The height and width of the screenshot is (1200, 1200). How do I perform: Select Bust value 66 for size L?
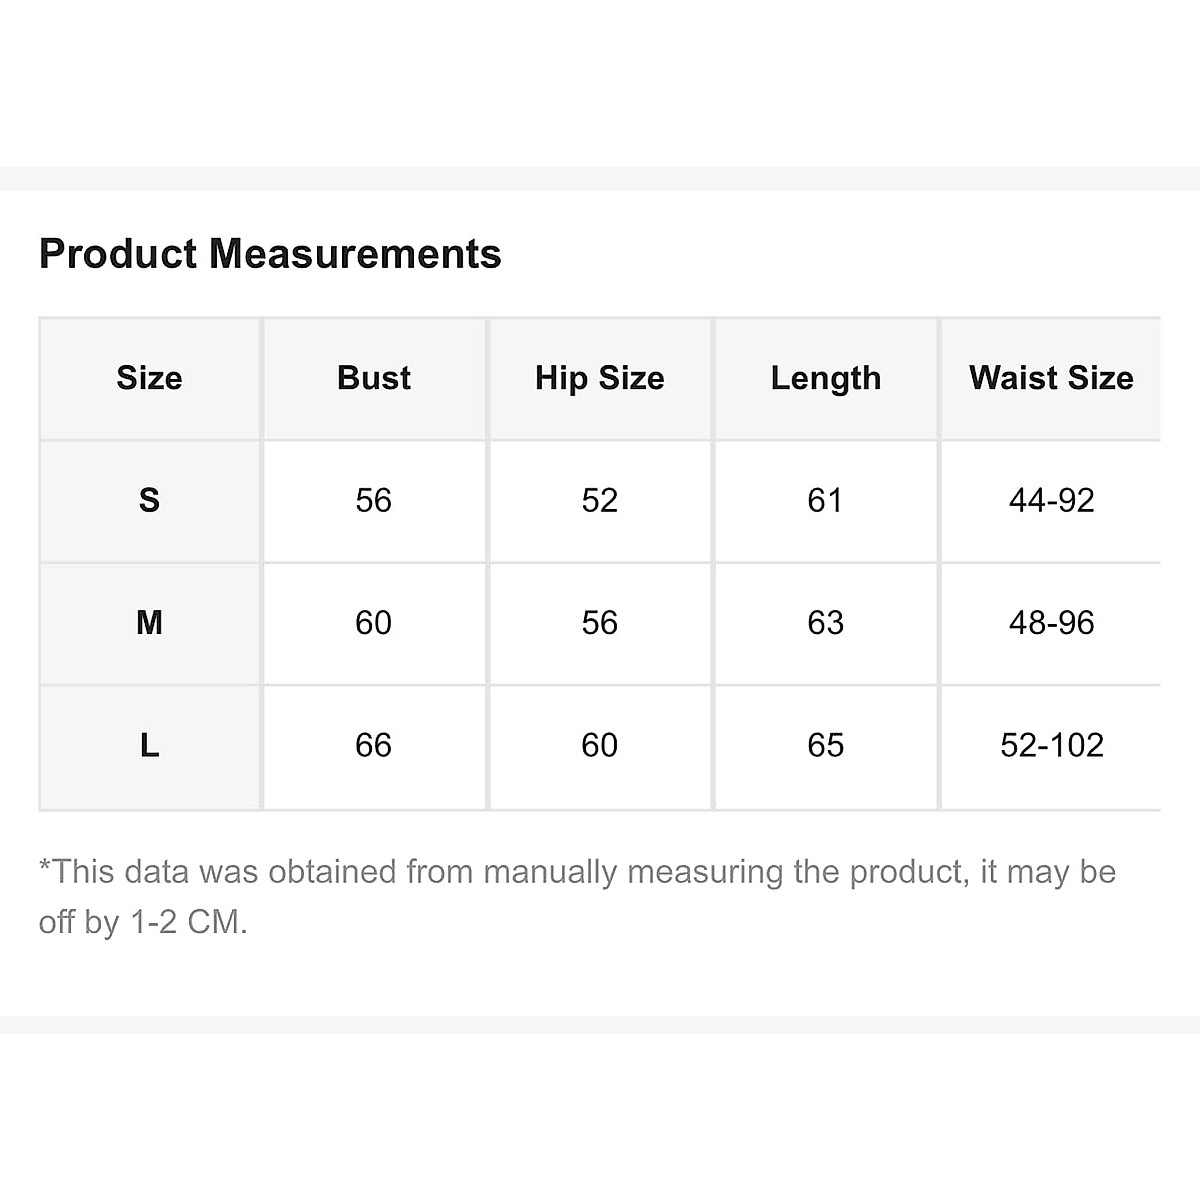coord(374,745)
